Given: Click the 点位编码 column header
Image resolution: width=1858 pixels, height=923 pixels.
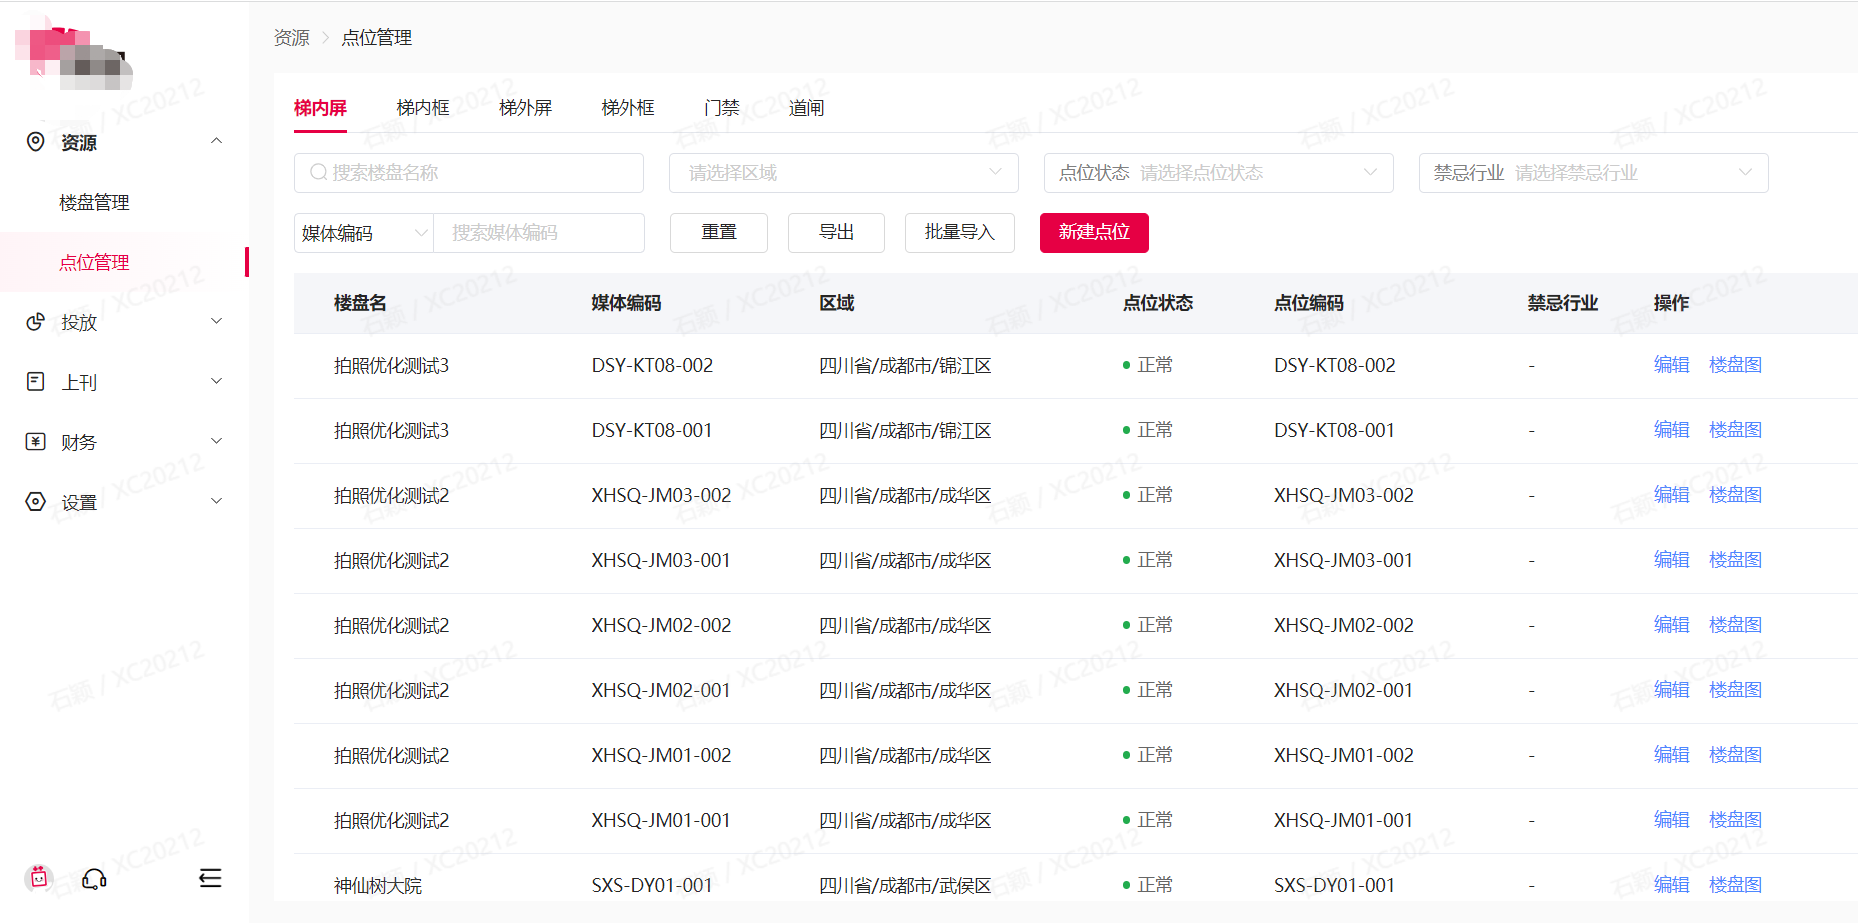Looking at the screenshot, I should pyautogui.click(x=1309, y=303).
